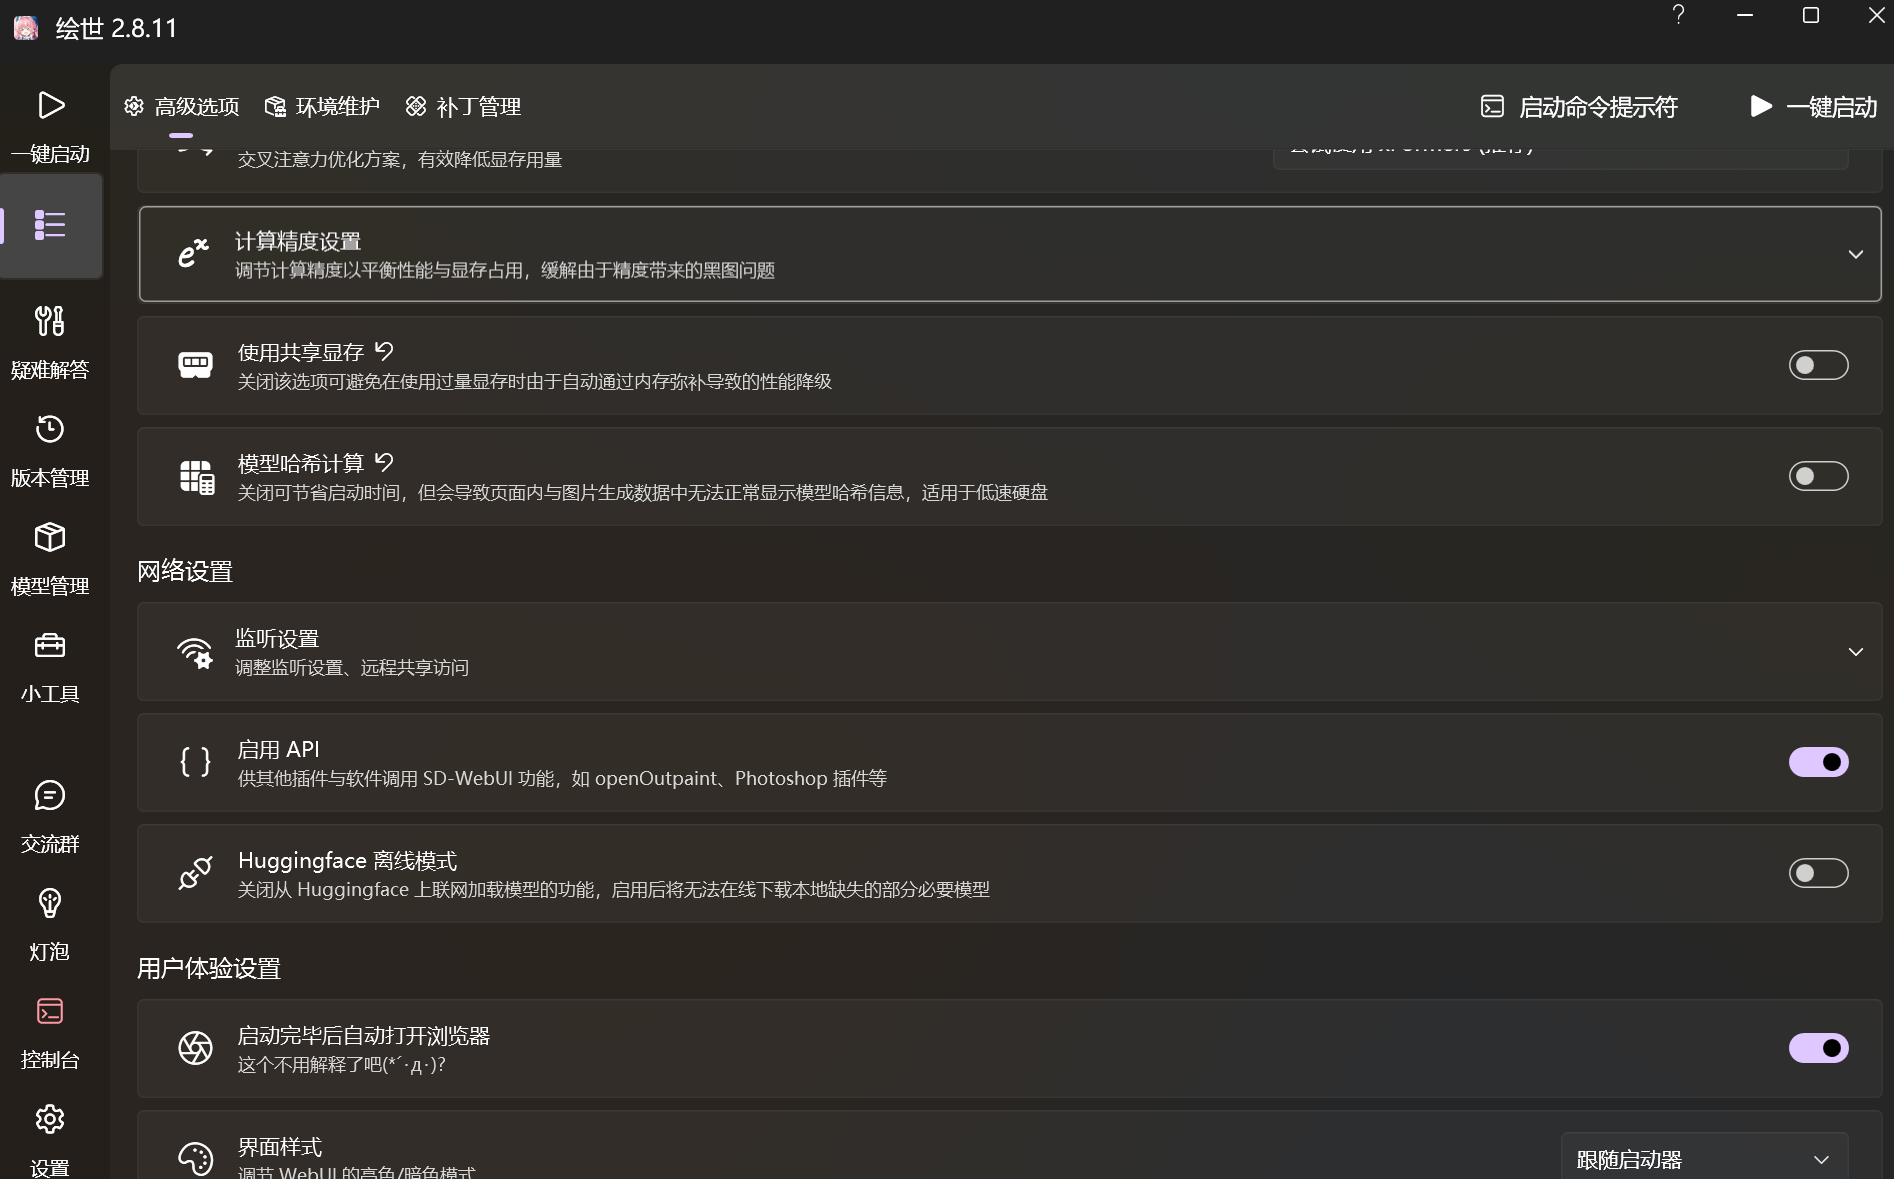Image resolution: width=1894 pixels, height=1179 pixels.
Task: Click the Huggingface 离线模式 label text
Action: click(x=347, y=860)
